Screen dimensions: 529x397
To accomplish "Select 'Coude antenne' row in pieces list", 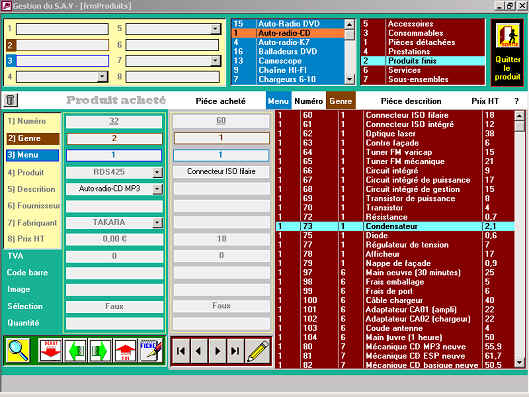I will point(395,328).
